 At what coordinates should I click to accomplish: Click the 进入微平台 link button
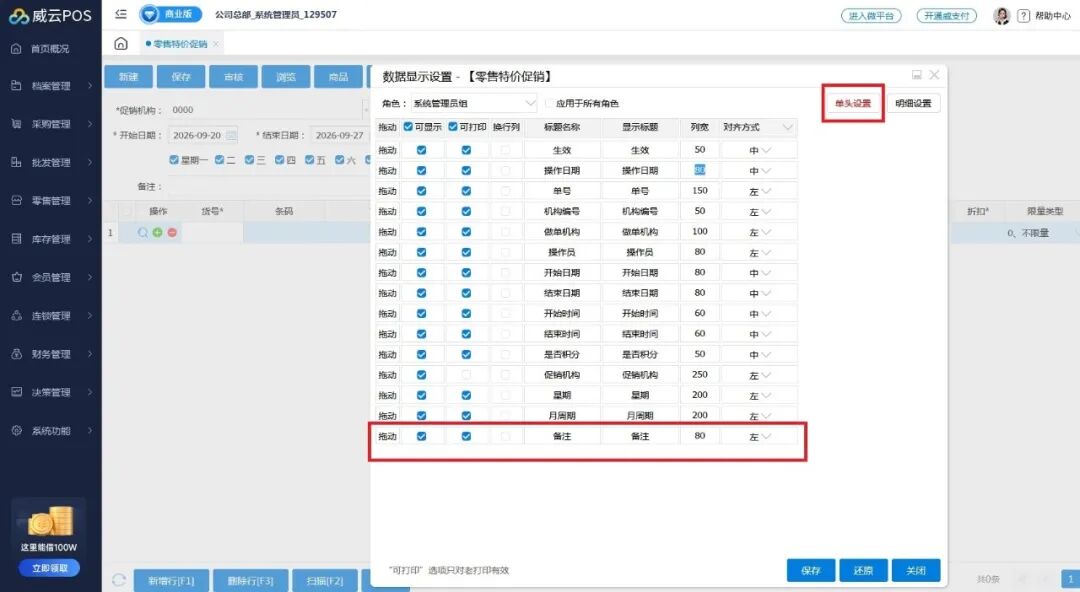pyautogui.click(x=871, y=15)
